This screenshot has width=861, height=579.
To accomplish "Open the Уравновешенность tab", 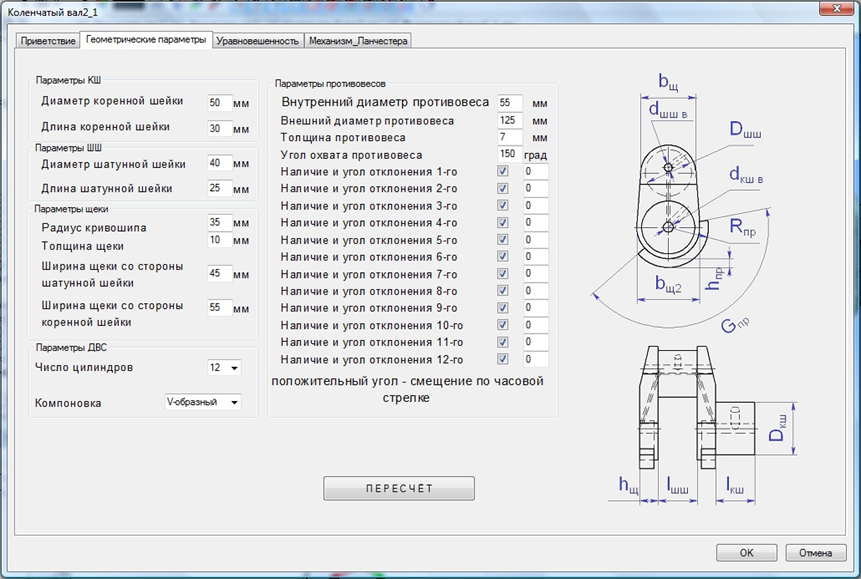I will pos(258,41).
